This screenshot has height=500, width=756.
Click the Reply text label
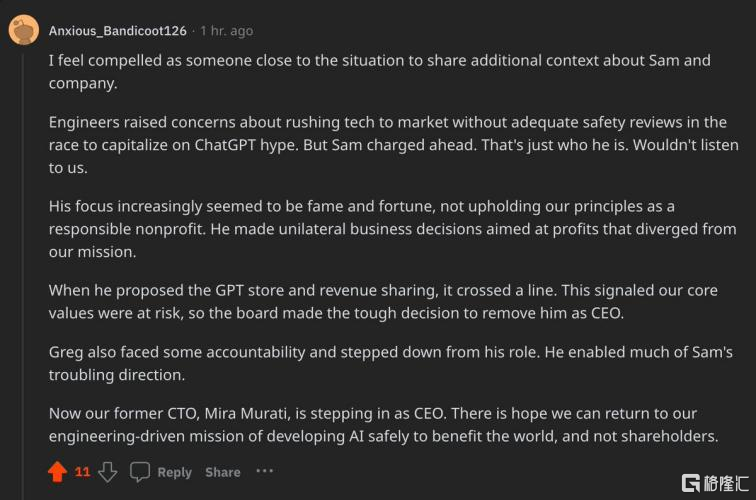(x=174, y=472)
